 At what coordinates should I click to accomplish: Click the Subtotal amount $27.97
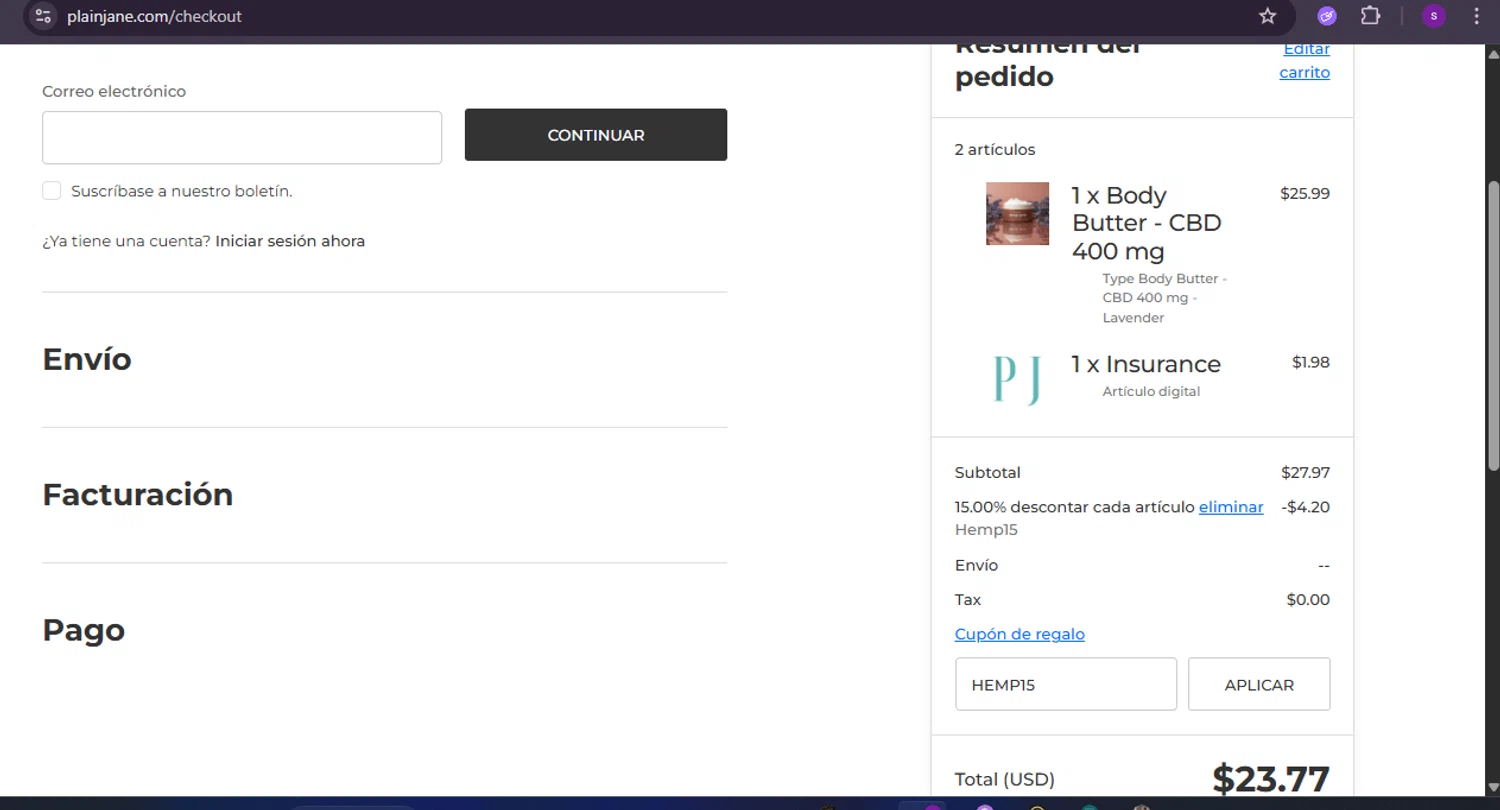1305,472
